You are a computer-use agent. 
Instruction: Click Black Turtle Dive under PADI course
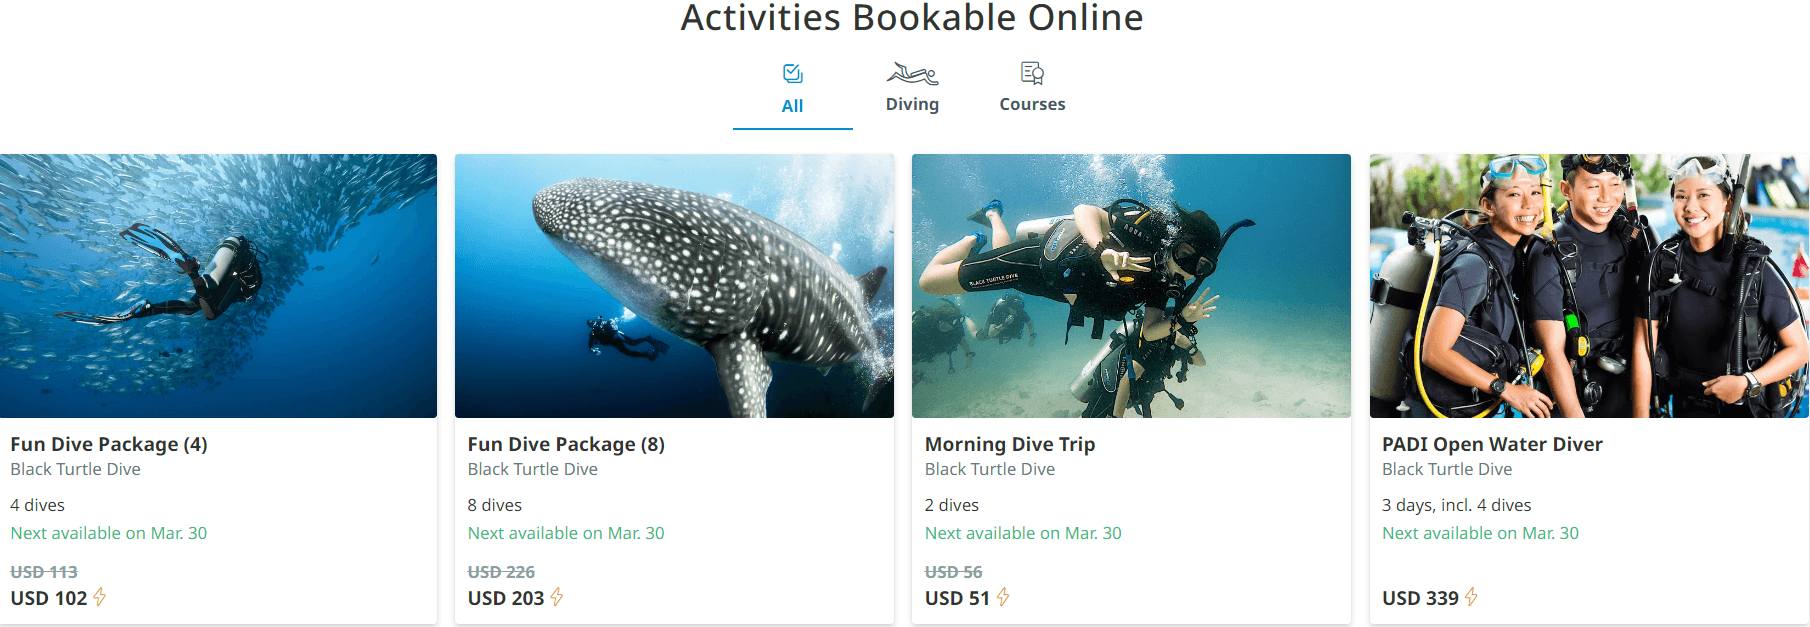point(1447,469)
